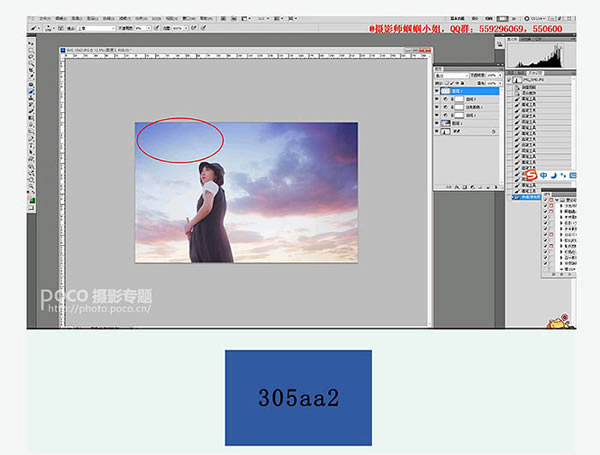The height and width of the screenshot is (455, 600).
Task: Open the layer blend mode dropdown
Action: click(x=452, y=75)
